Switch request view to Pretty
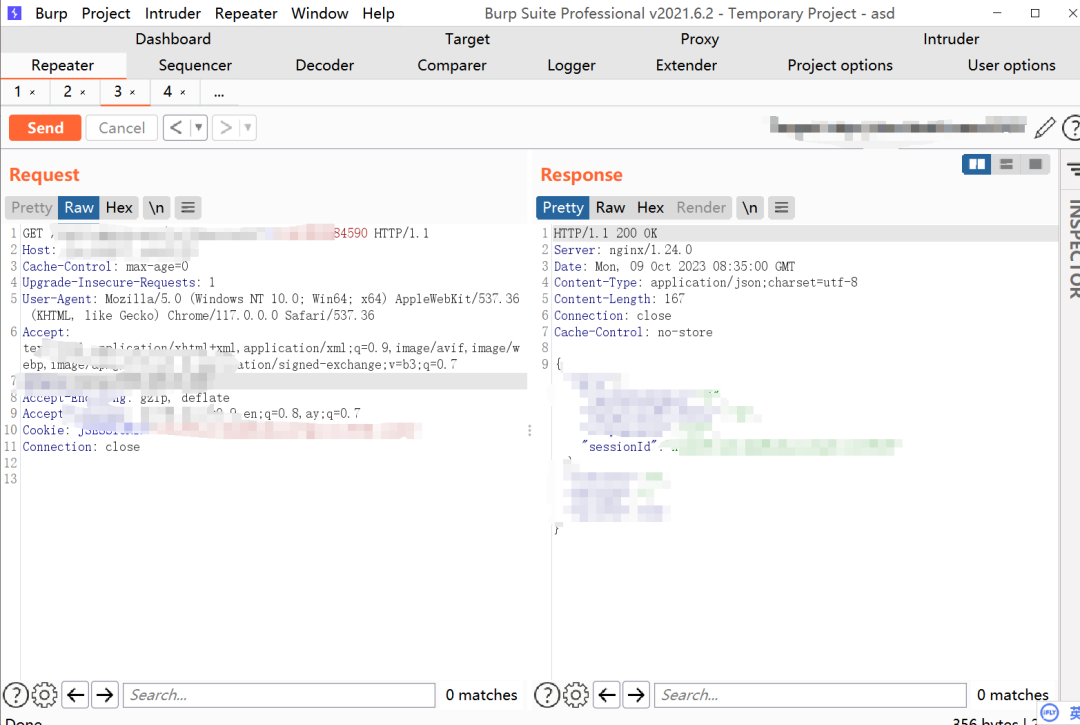The height and width of the screenshot is (725, 1080). coord(32,208)
